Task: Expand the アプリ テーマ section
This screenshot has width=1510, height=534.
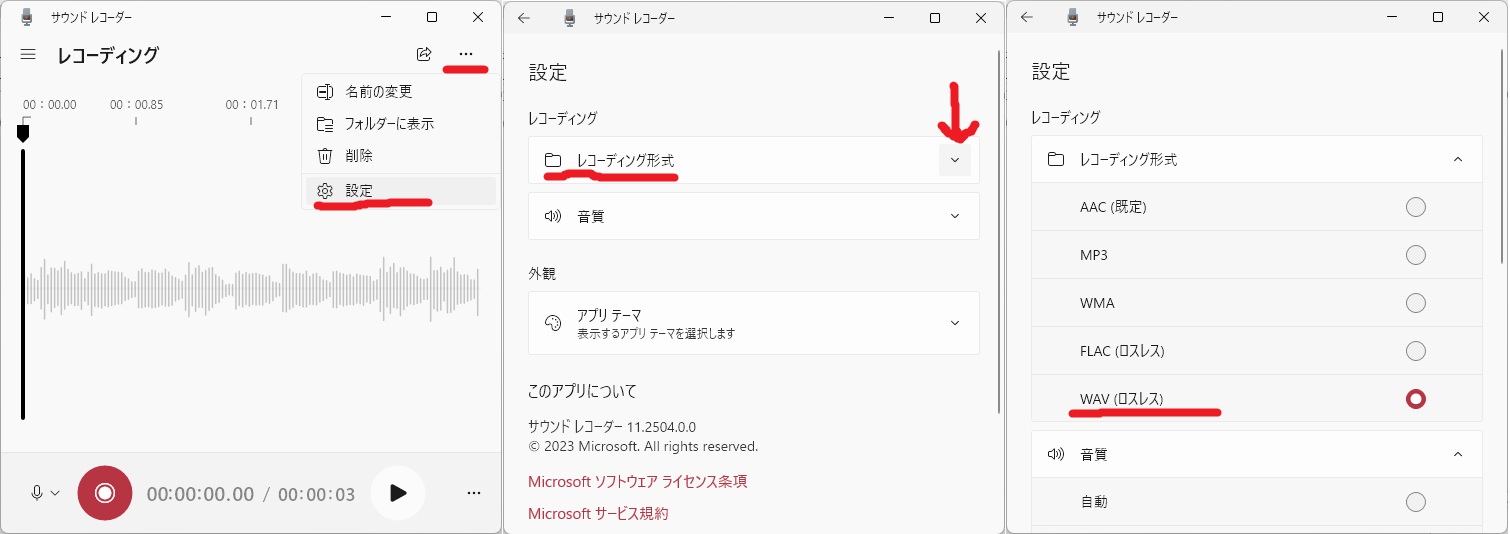Action: click(x=954, y=323)
